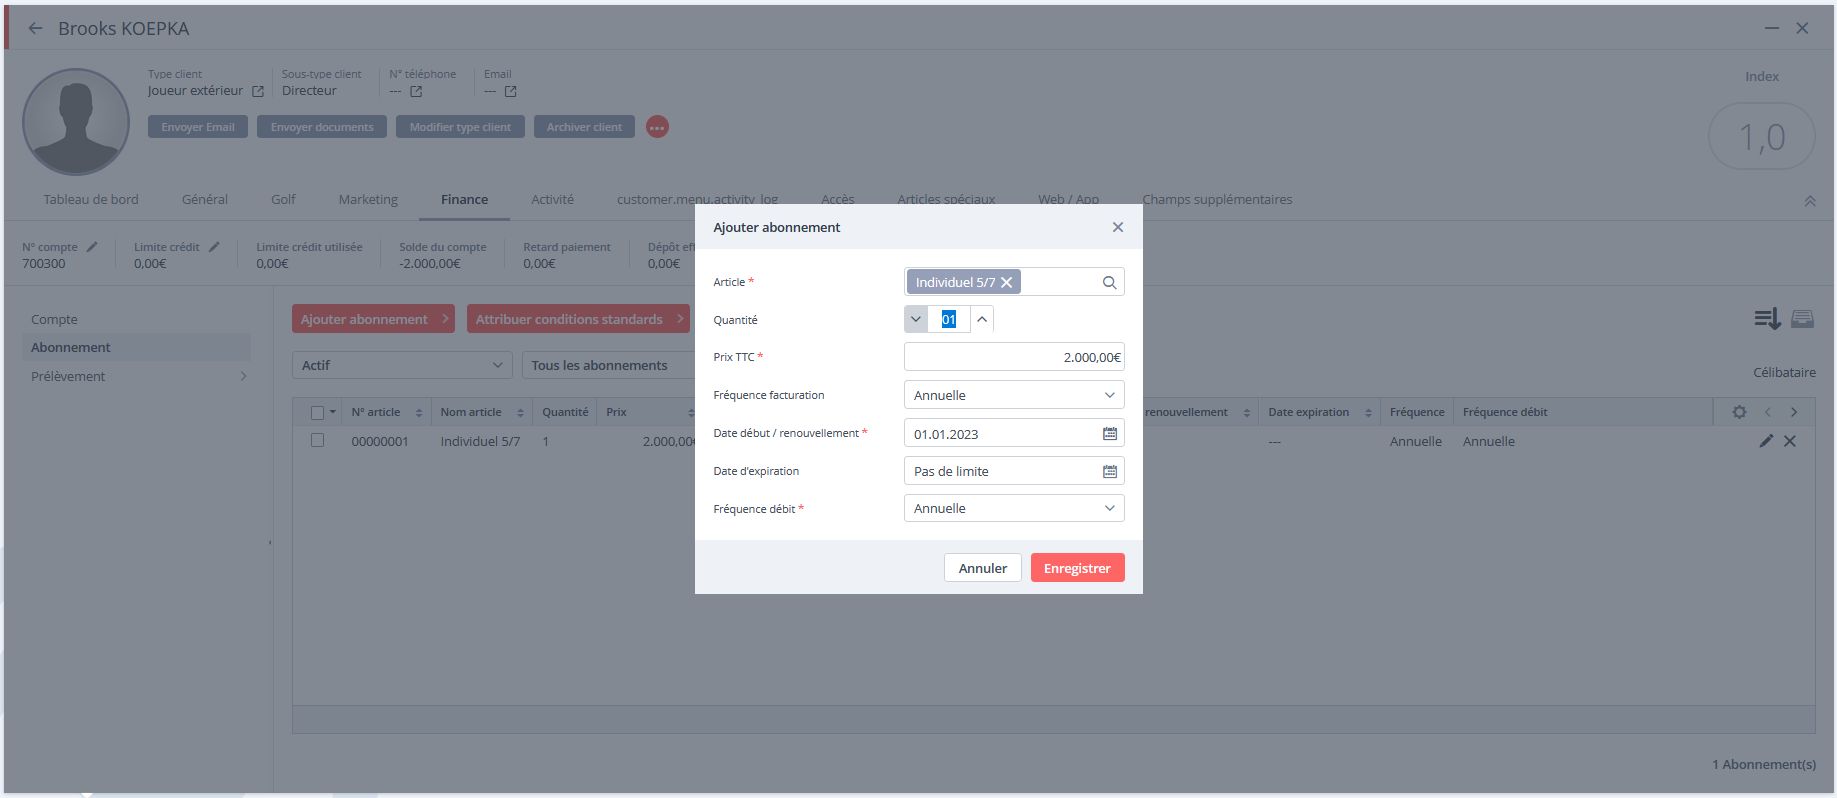Viewport: 1837px width, 798px height.
Task: Select the Finance tab
Action: pos(464,199)
